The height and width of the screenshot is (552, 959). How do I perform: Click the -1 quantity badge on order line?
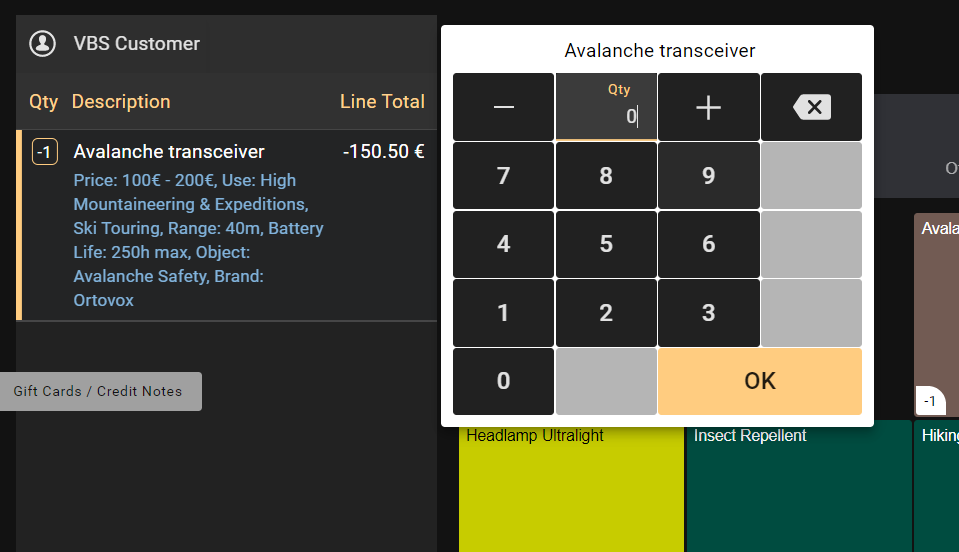pos(45,152)
